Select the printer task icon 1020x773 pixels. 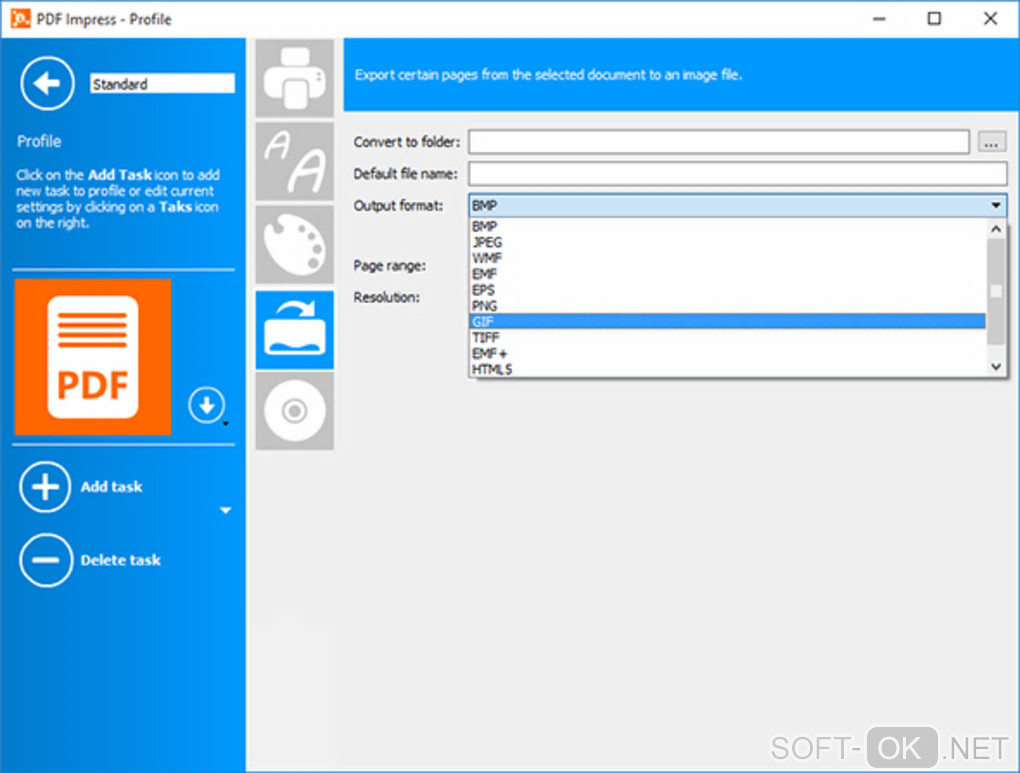[295, 78]
